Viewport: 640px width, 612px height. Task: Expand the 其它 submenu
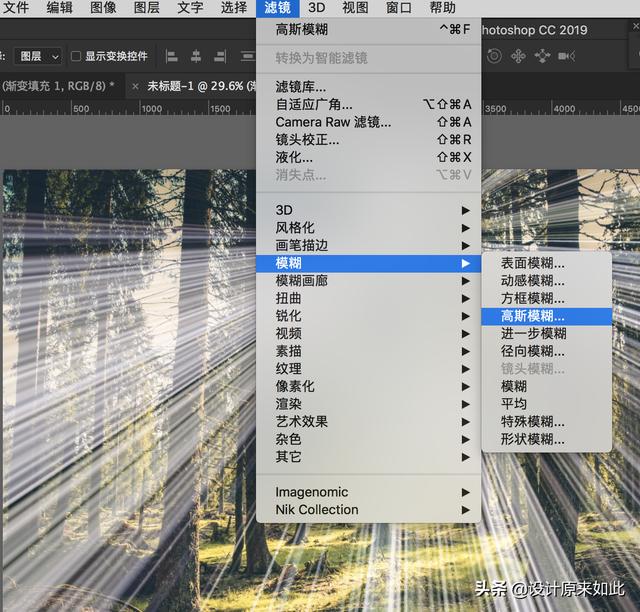[369, 457]
